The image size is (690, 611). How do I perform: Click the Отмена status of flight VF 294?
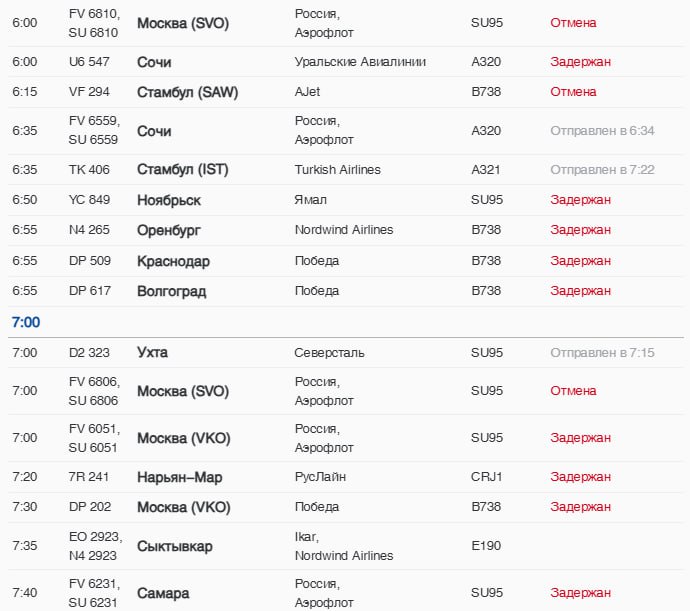tap(573, 92)
